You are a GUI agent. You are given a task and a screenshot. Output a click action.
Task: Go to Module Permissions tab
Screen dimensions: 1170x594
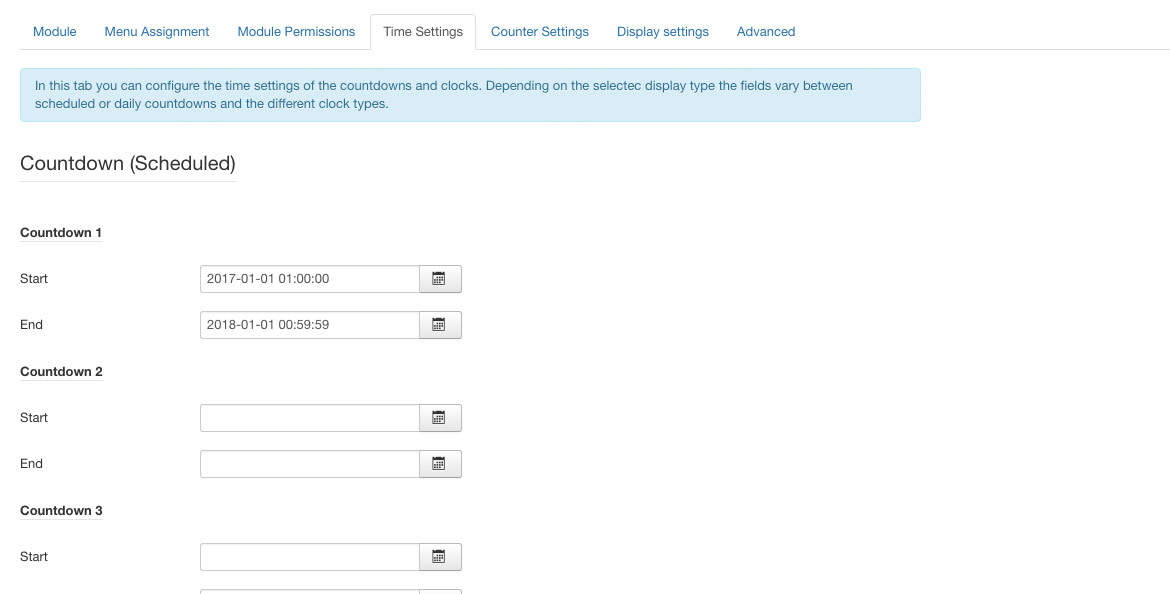click(296, 32)
